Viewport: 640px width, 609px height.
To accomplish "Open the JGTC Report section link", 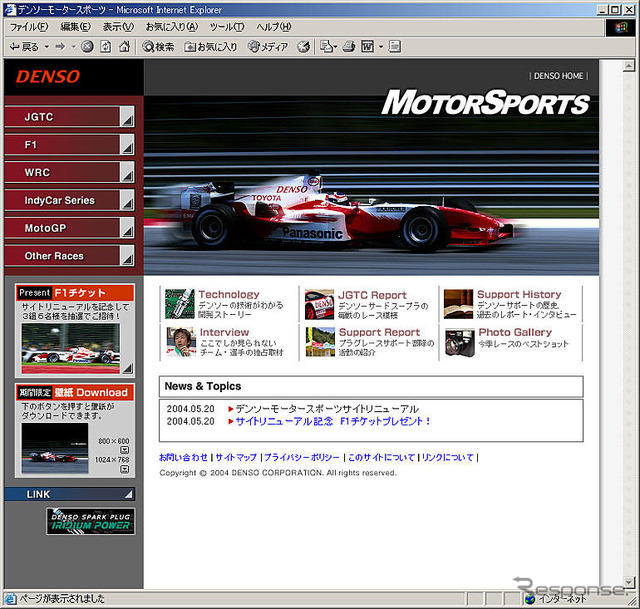I will click(372, 295).
